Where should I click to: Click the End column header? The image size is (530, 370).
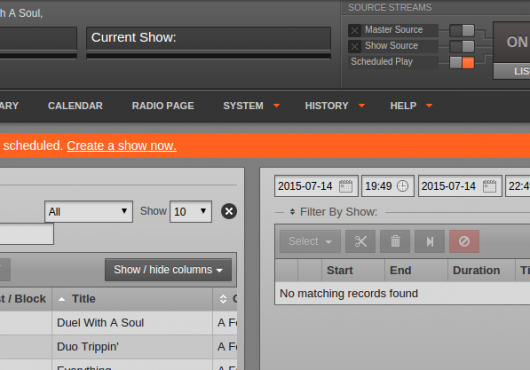coord(416,270)
